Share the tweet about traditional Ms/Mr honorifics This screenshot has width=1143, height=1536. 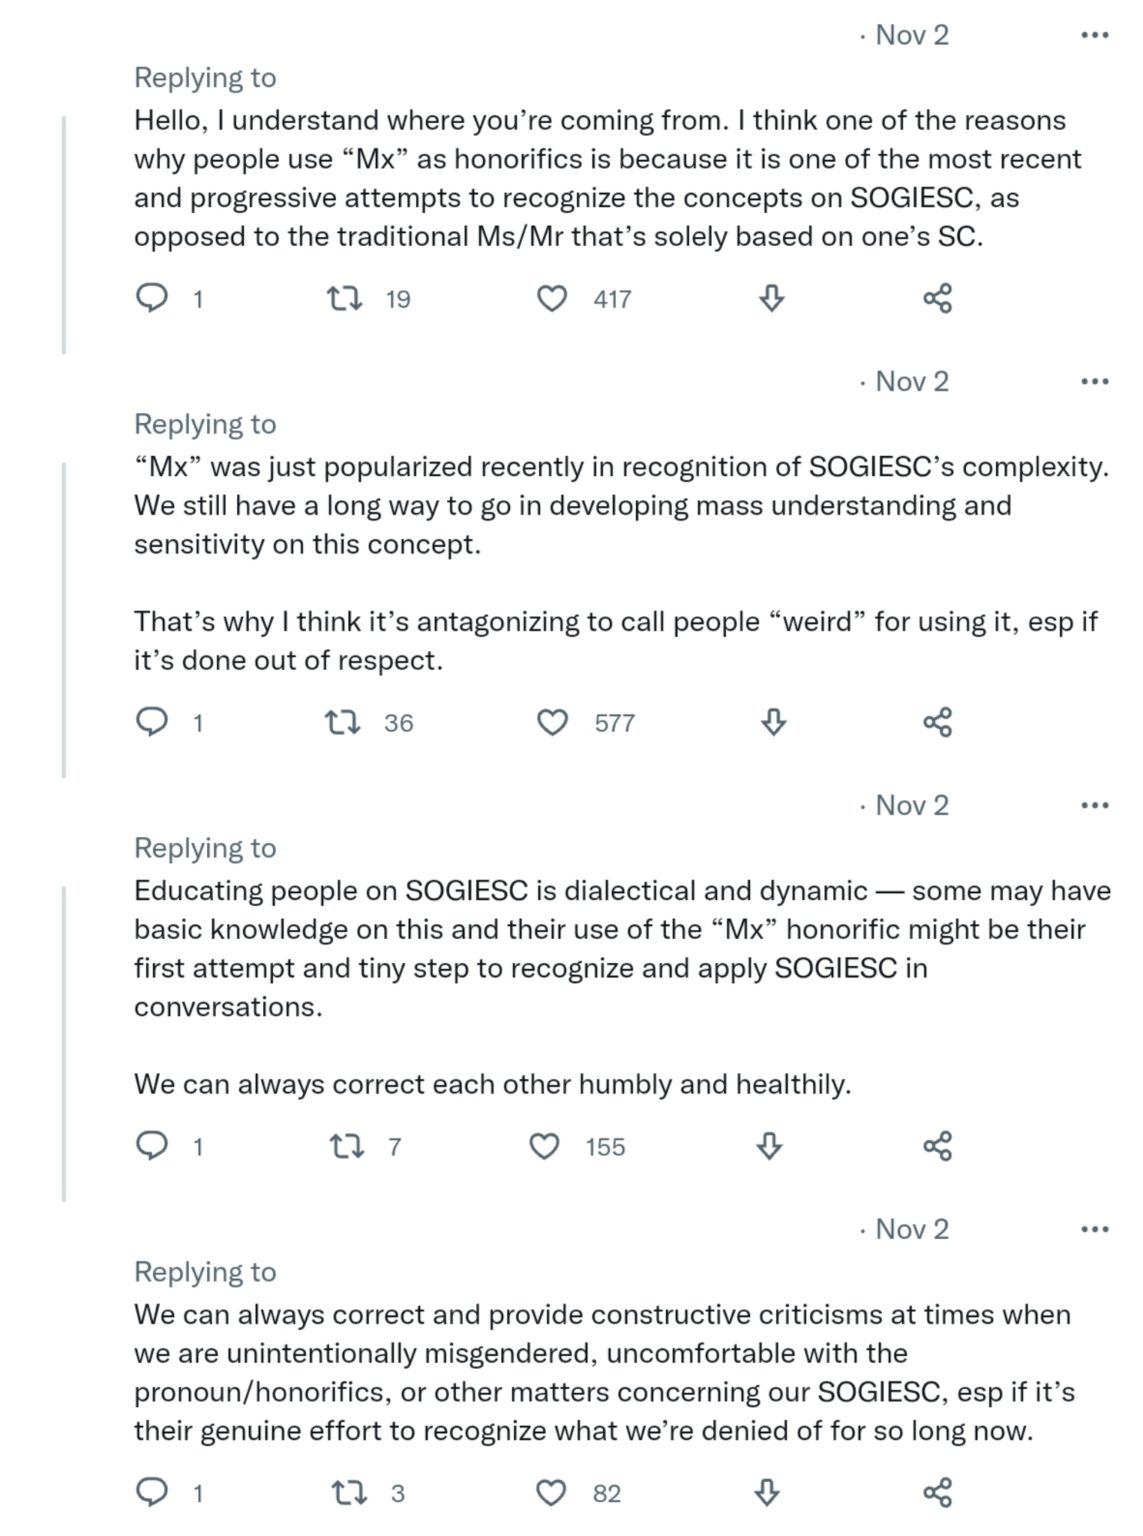937,298
